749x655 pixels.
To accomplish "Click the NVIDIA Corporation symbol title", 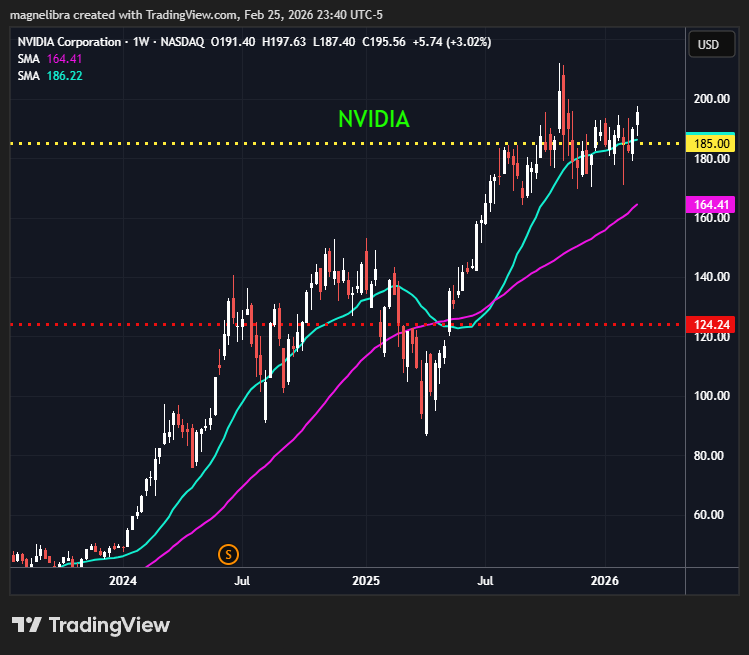I will coord(69,42).
